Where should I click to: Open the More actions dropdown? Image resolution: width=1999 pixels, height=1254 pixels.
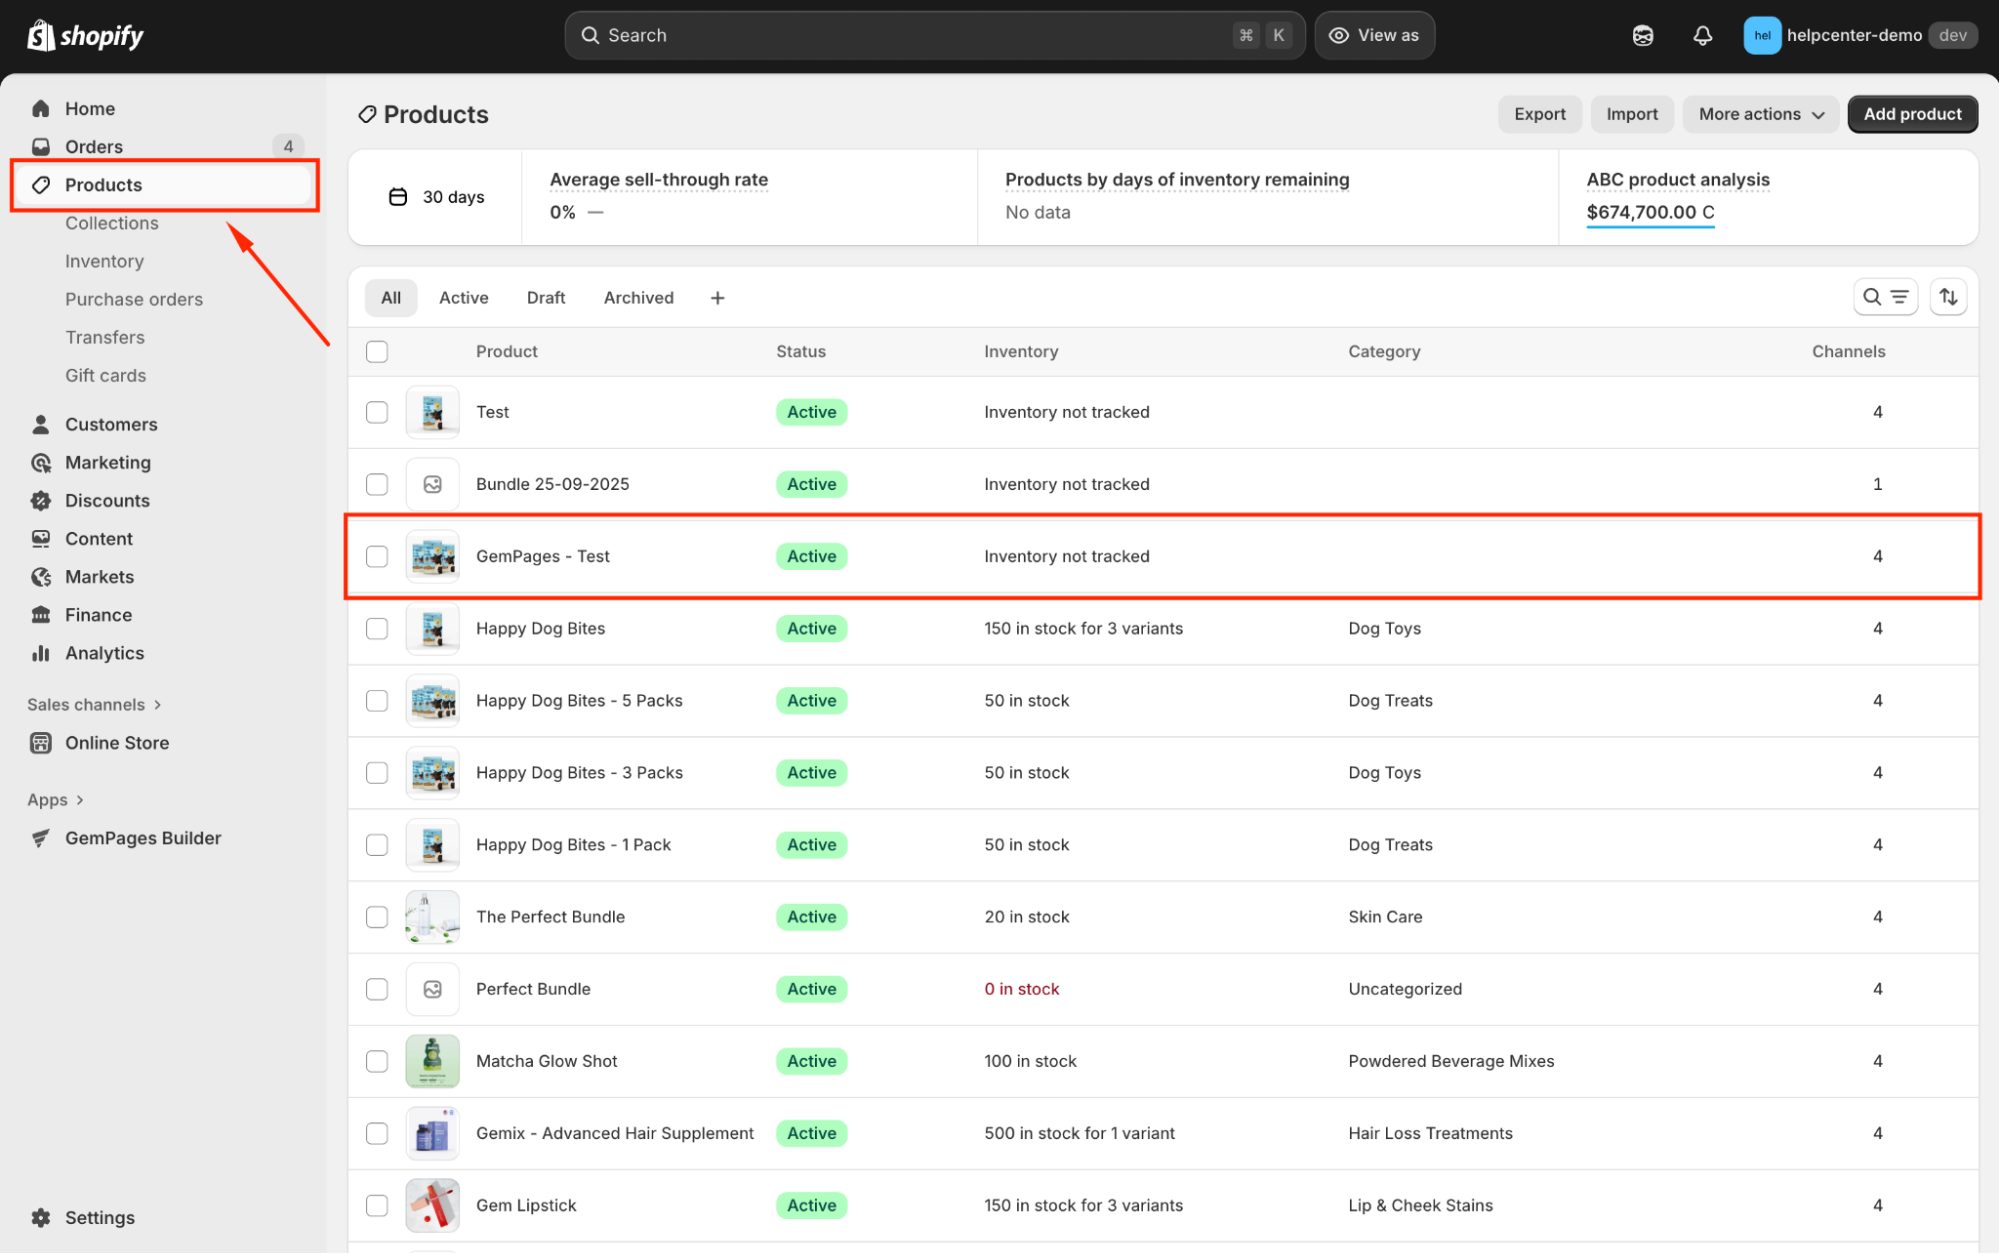pyautogui.click(x=1760, y=114)
